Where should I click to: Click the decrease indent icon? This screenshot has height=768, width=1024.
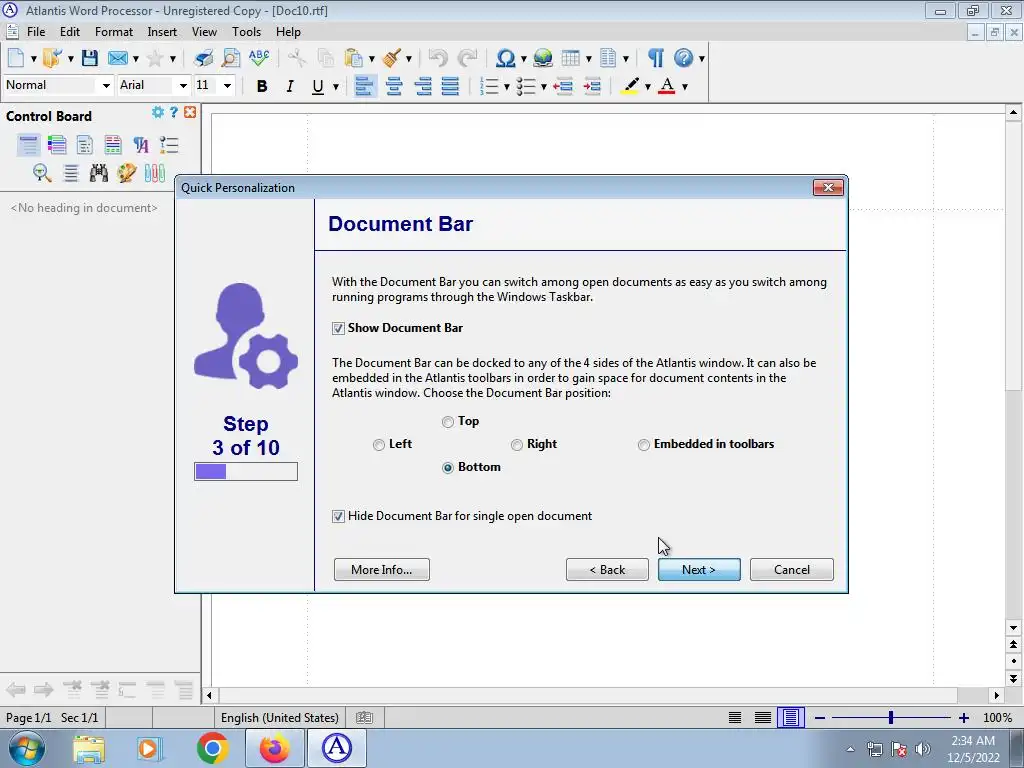(563, 86)
